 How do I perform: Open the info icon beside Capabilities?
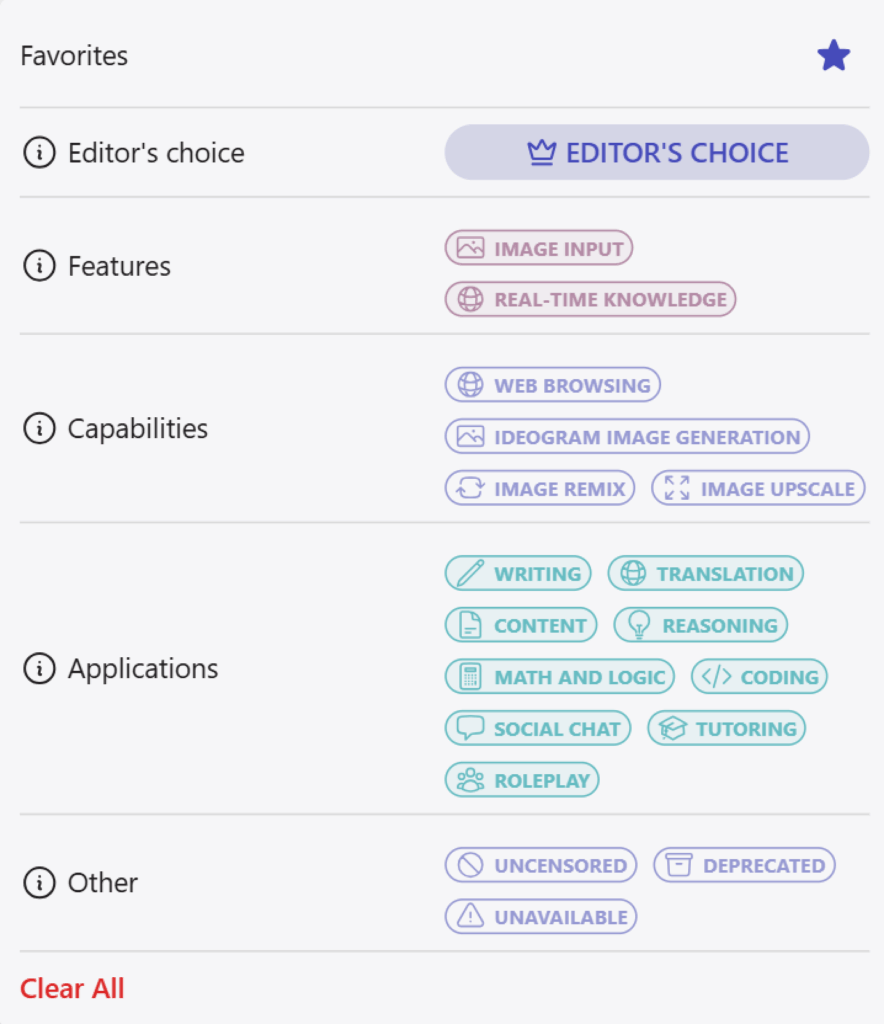pyautogui.click(x=40, y=428)
